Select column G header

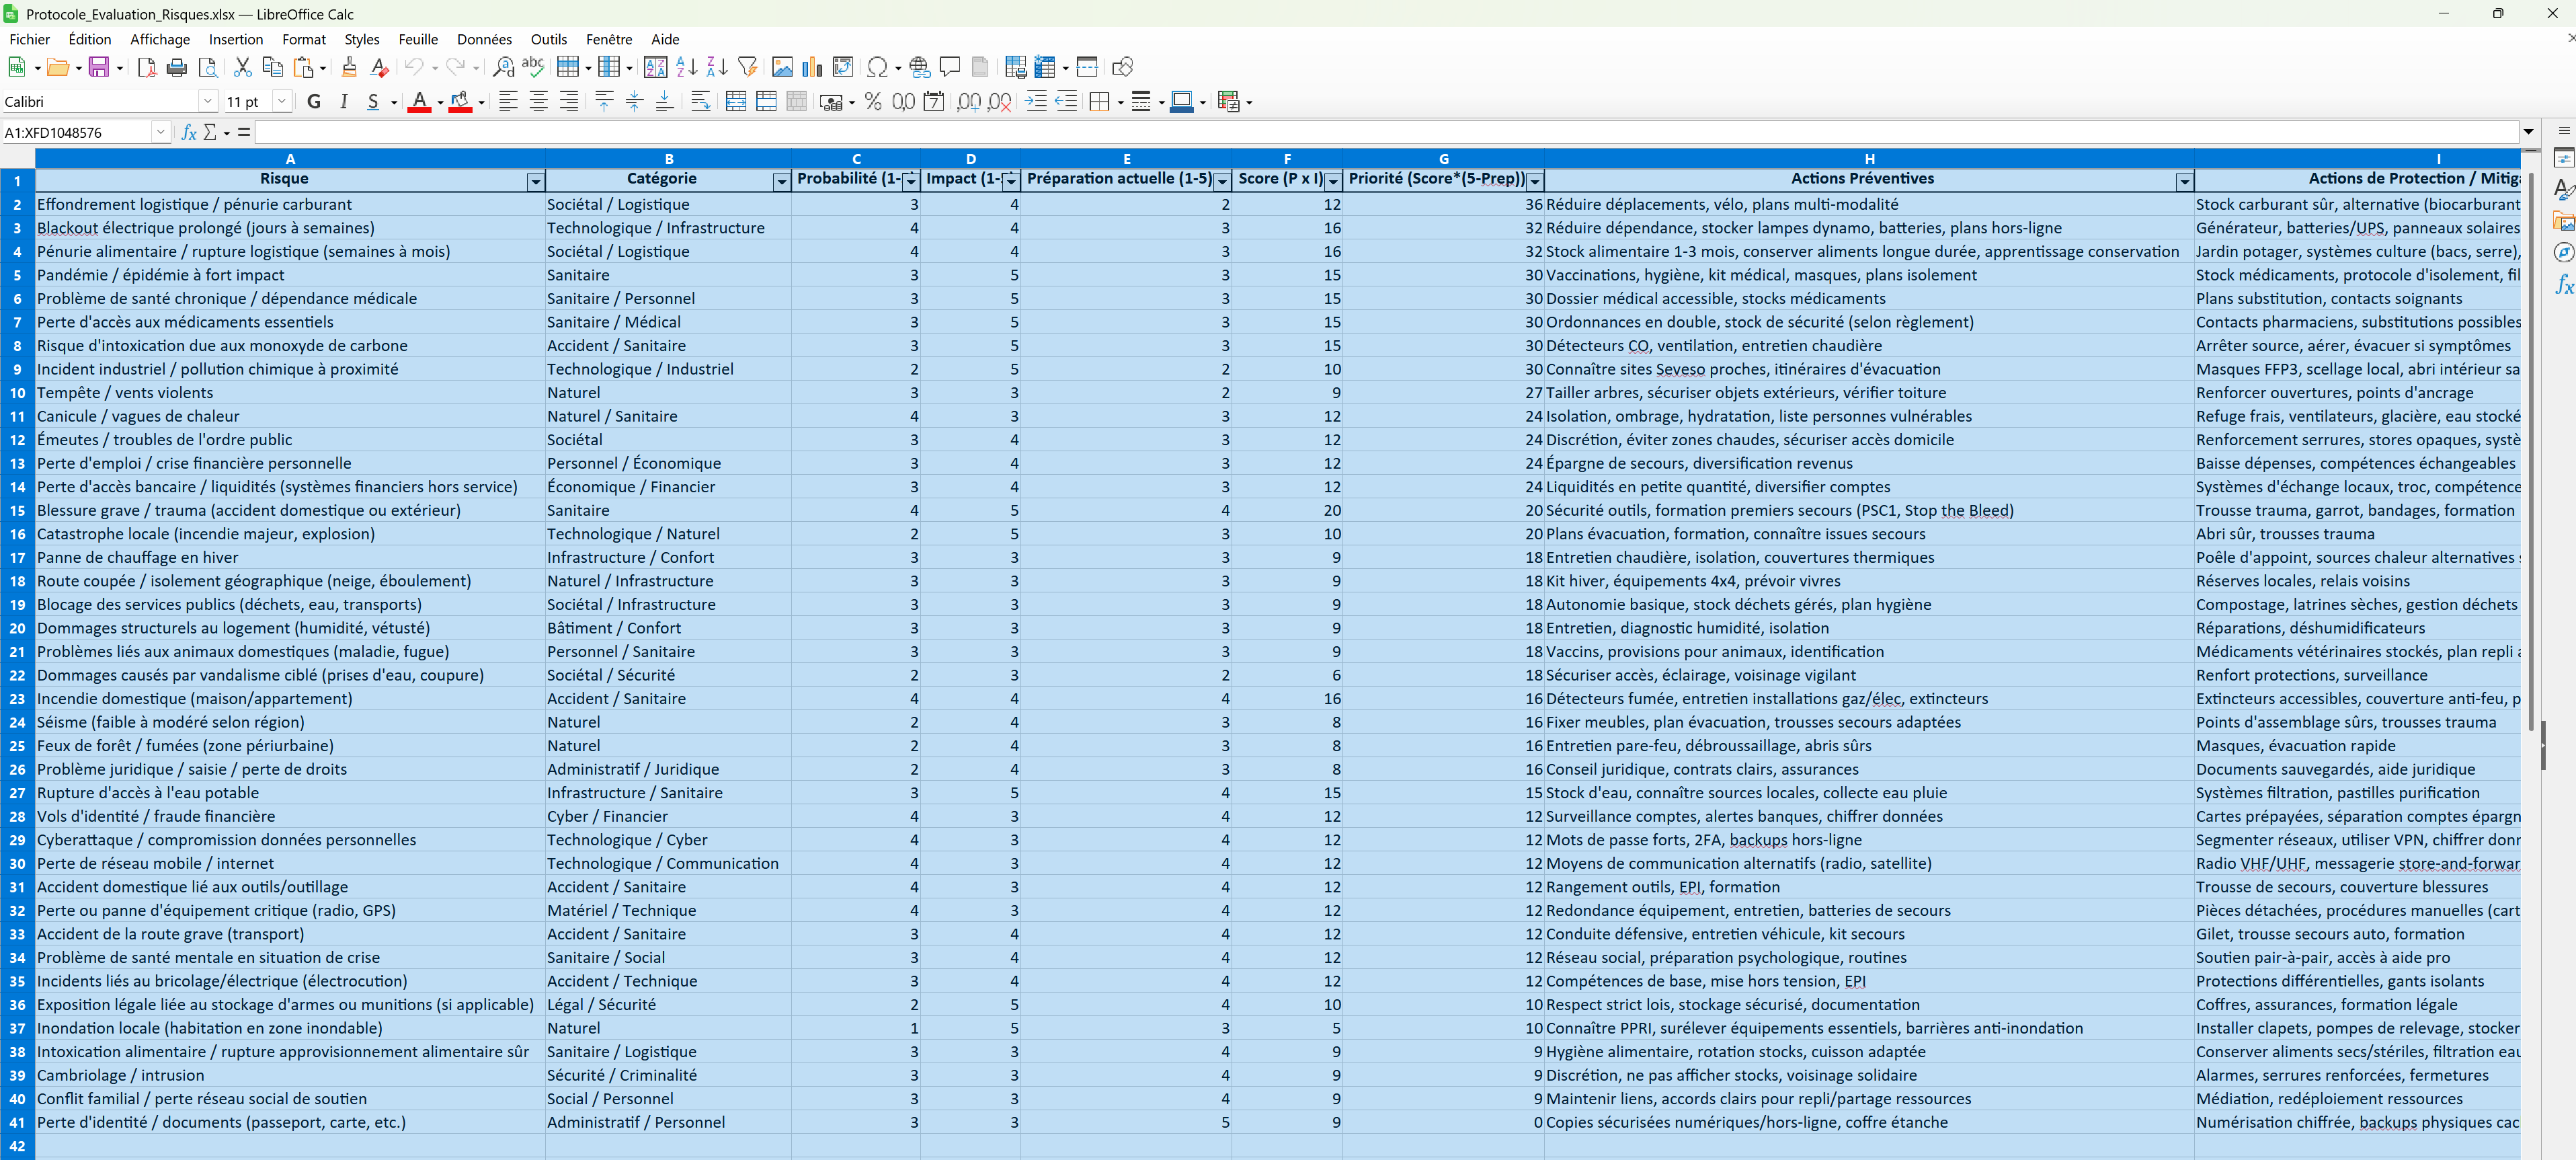click(x=1442, y=158)
